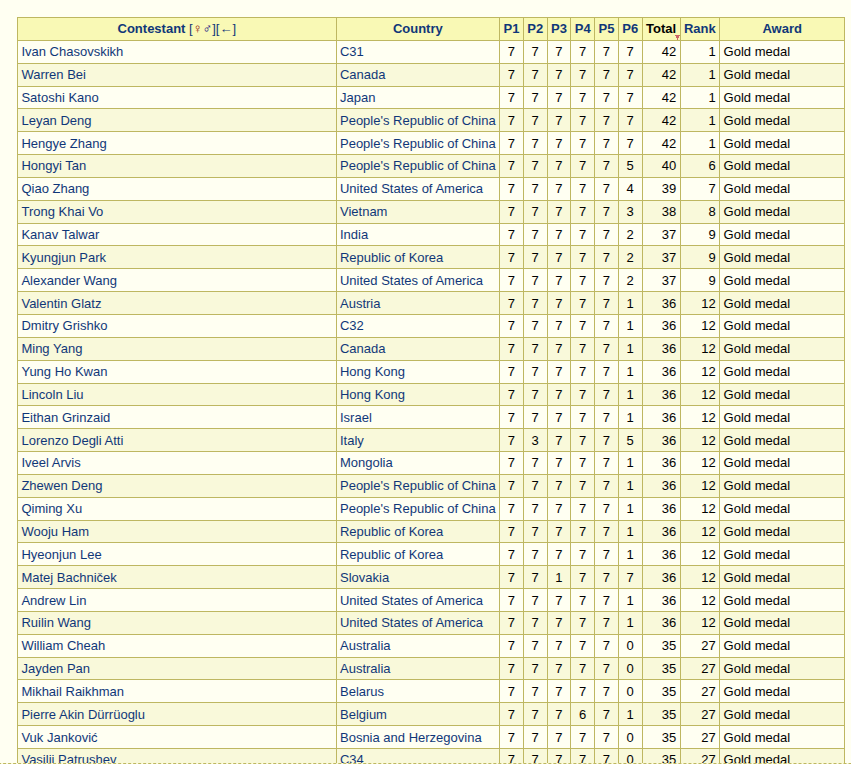Sort by P1 column header
851x764 pixels.
tap(511, 29)
